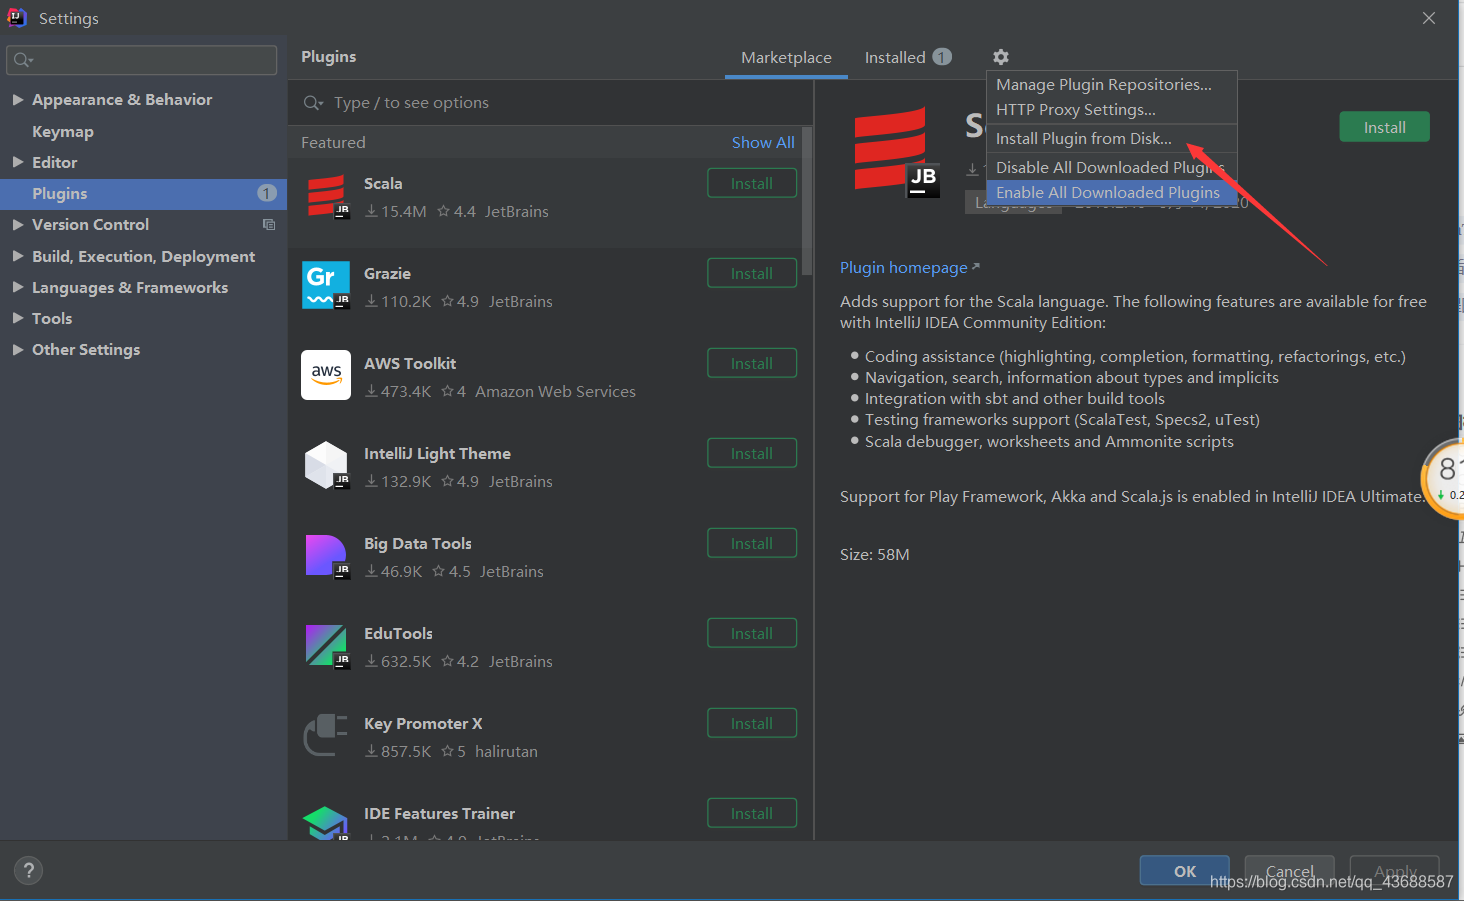Click the IntelliJ IDEA icon in title bar
This screenshot has width=1464, height=901.
pos(17,18)
